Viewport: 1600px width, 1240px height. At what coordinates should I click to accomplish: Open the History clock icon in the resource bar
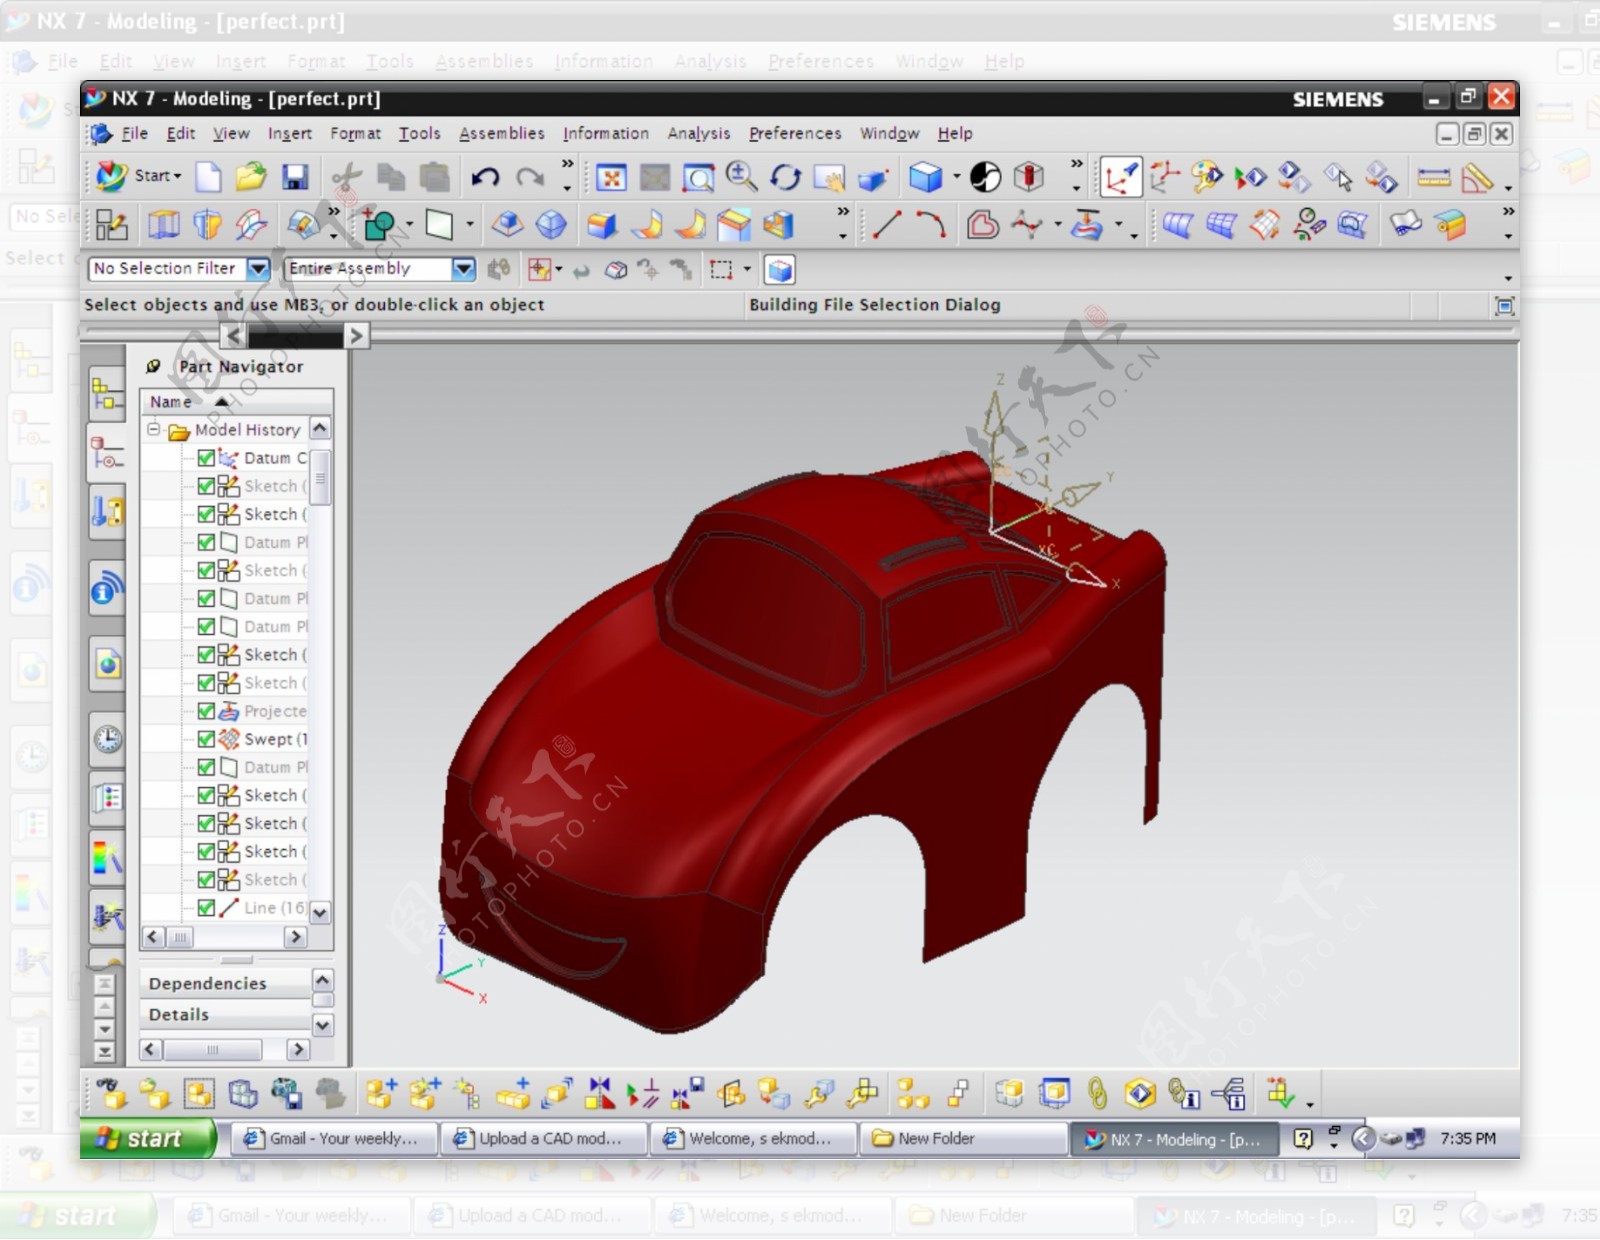107,739
